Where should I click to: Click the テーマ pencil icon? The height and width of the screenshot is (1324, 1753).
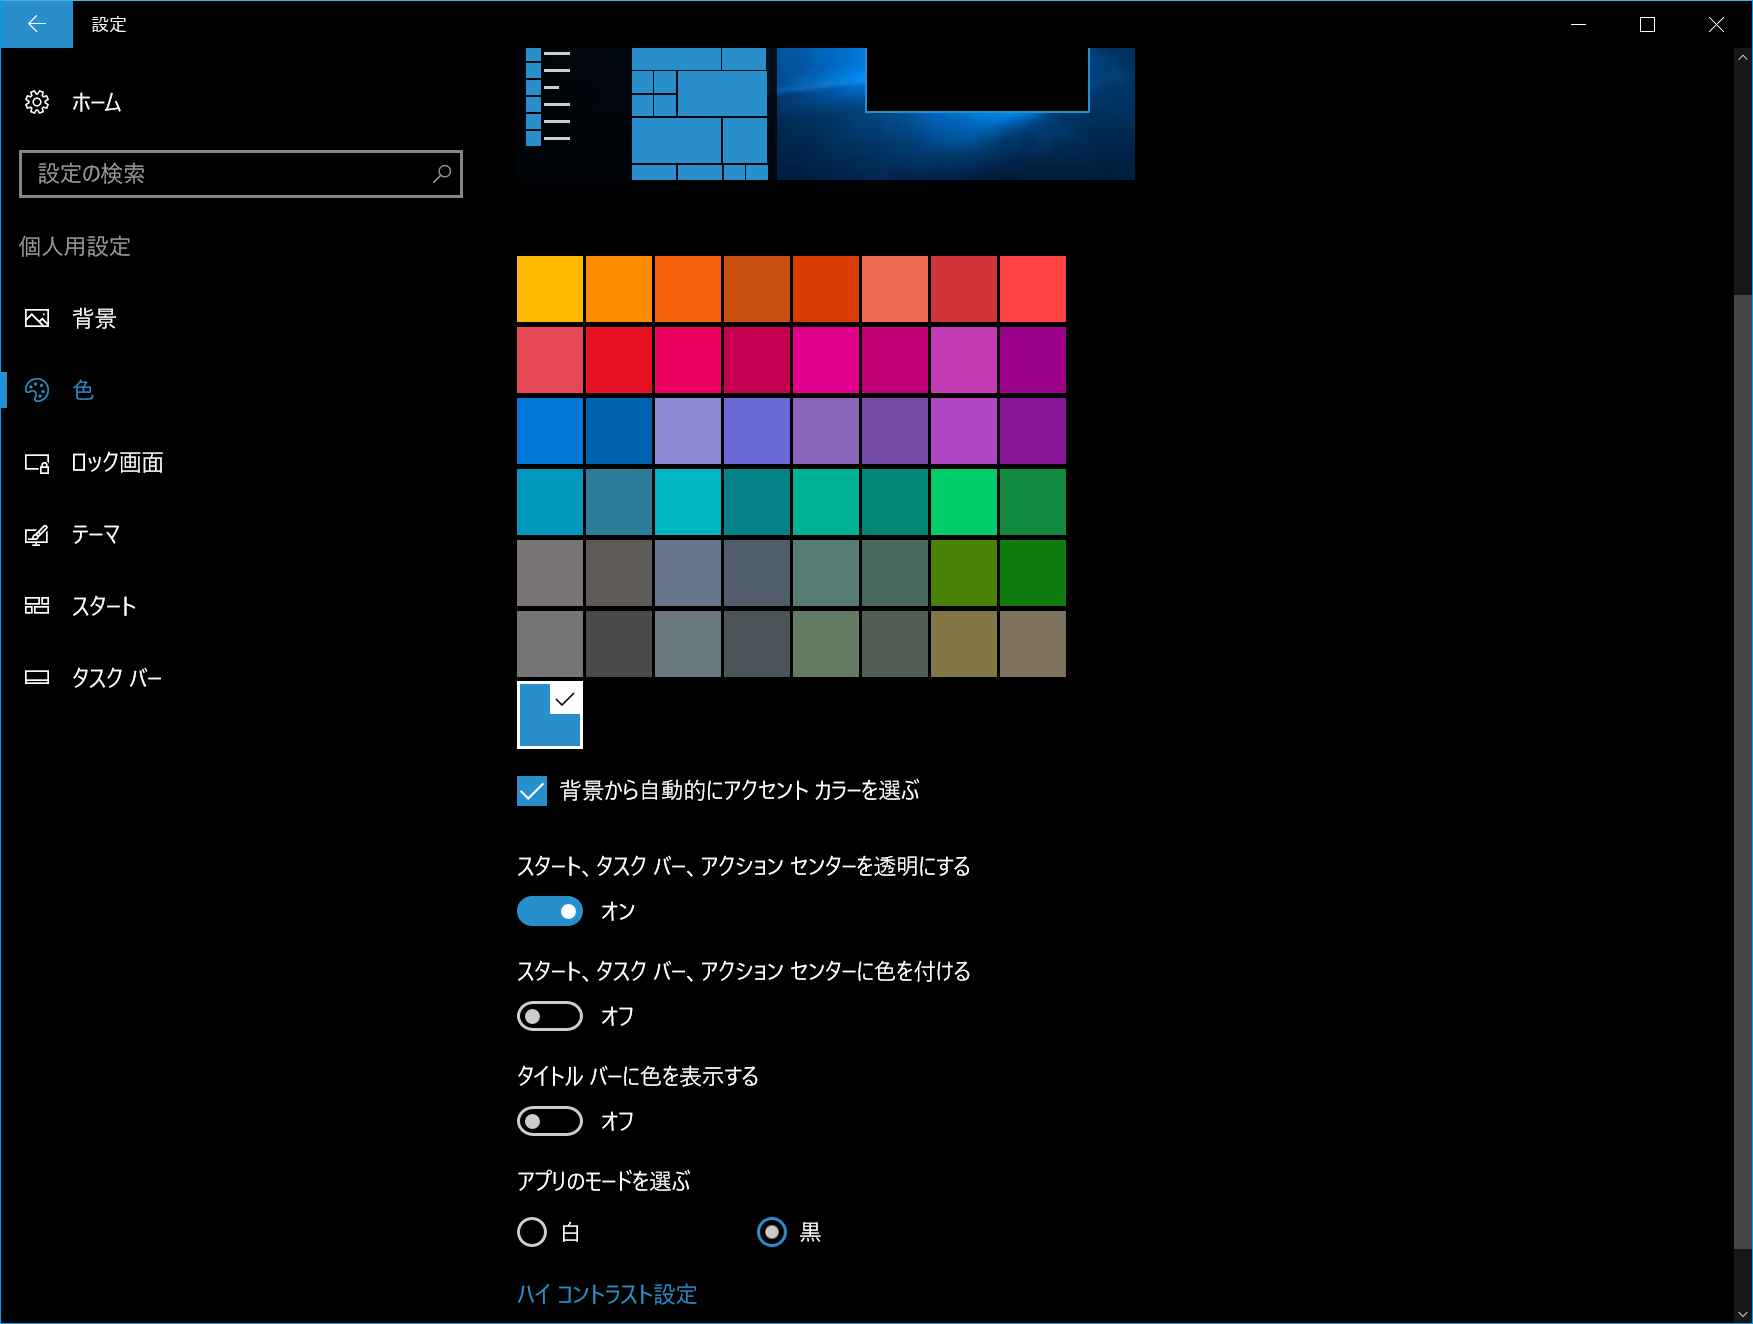[37, 534]
